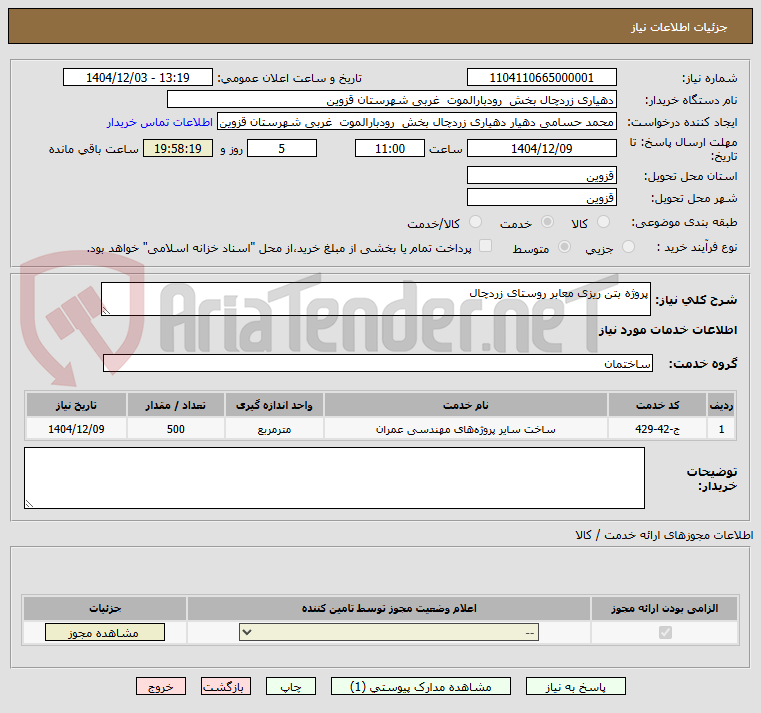The height and width of the screenshot is (713, 761).
Task: Click the مشاهده مجوز button
Action: point(105,632)
